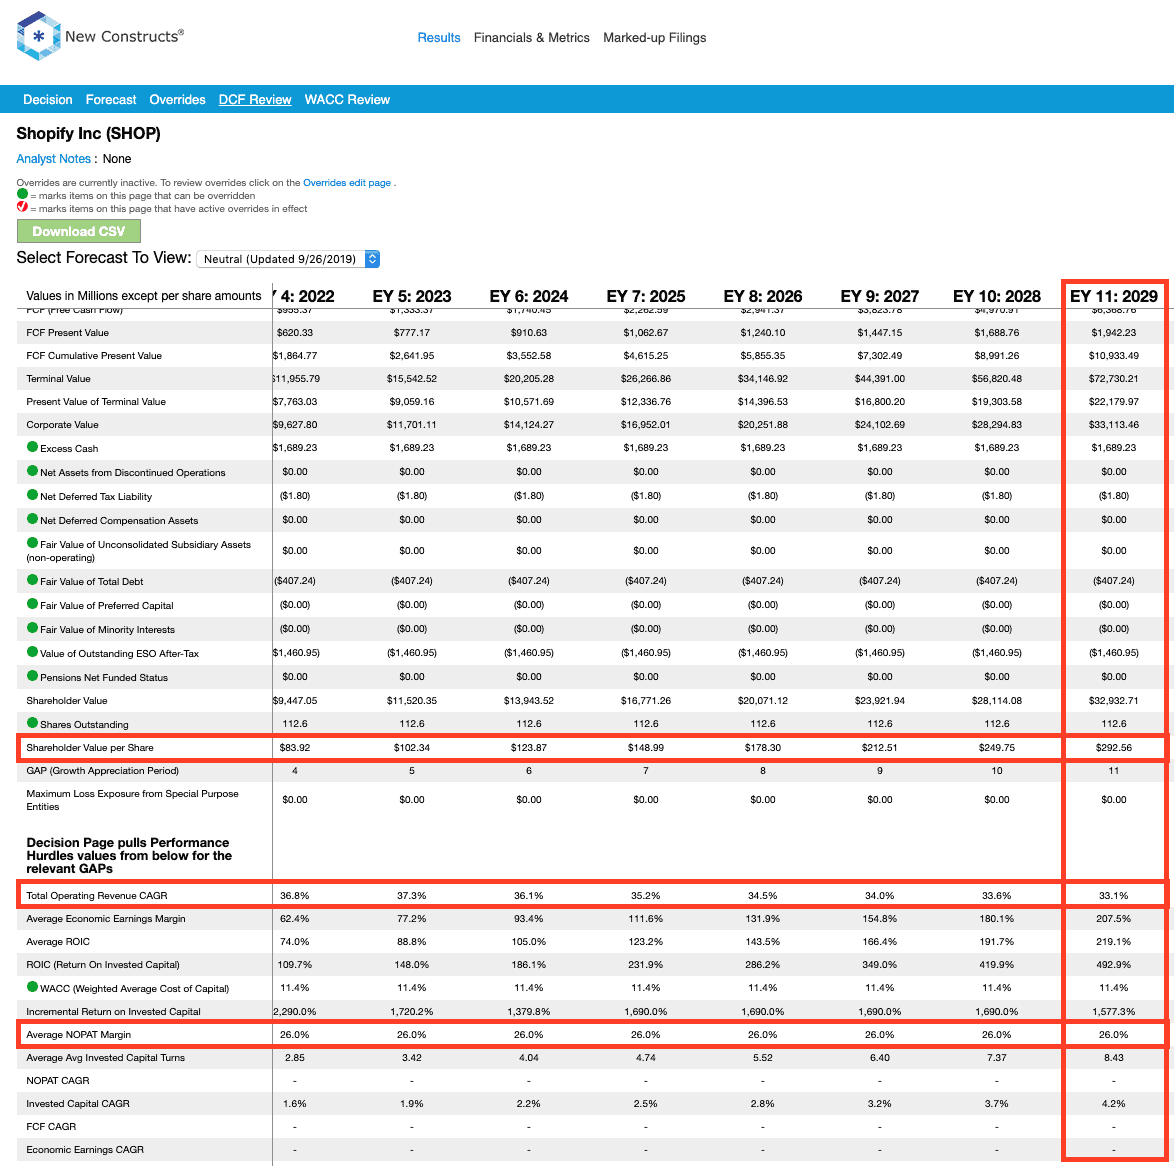
Task: Click the $33,113.46 corporate value cell
Action: pyautogui.click(x=1113, y=425)
